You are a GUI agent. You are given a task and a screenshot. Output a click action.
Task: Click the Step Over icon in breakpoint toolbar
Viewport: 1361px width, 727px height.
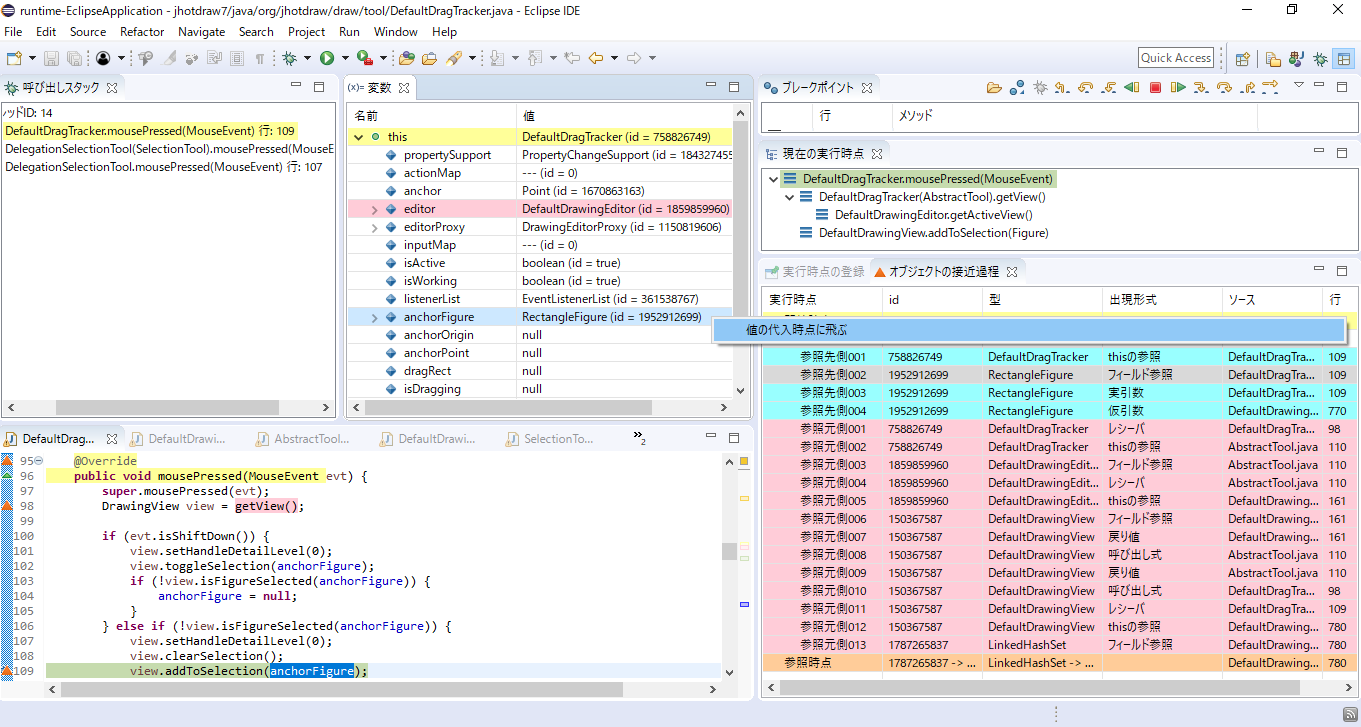tap(1224, 88)
